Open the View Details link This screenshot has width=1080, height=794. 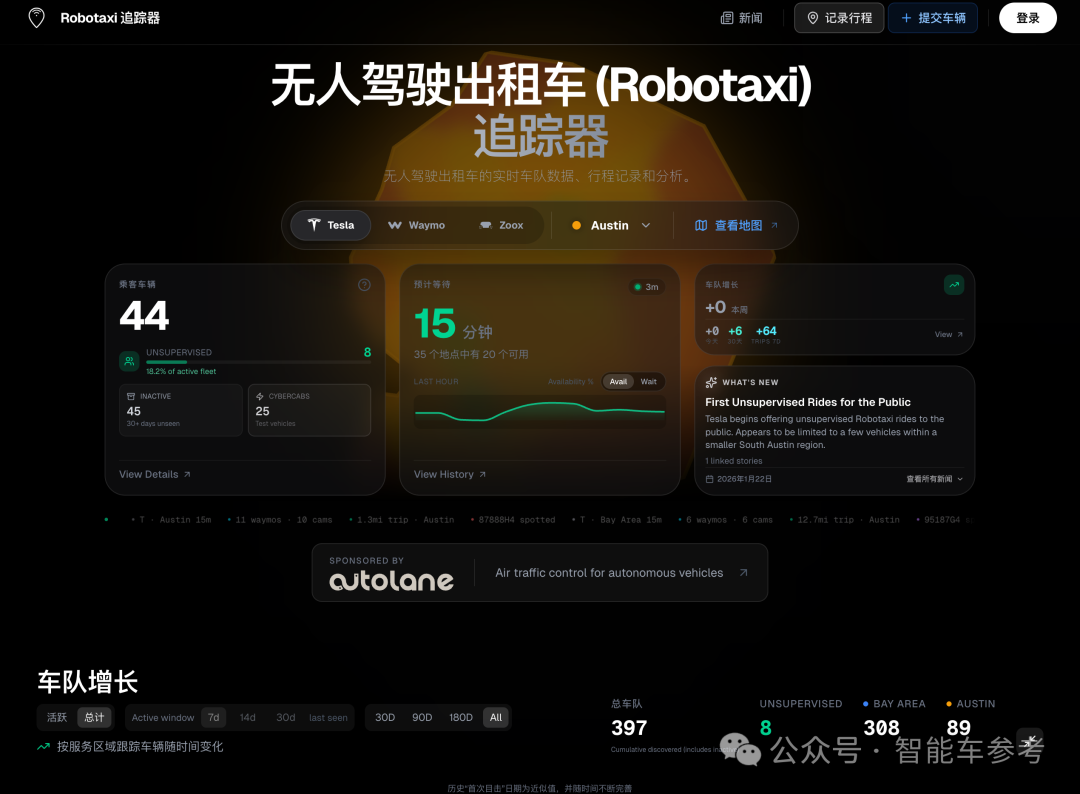pos(154,474)
